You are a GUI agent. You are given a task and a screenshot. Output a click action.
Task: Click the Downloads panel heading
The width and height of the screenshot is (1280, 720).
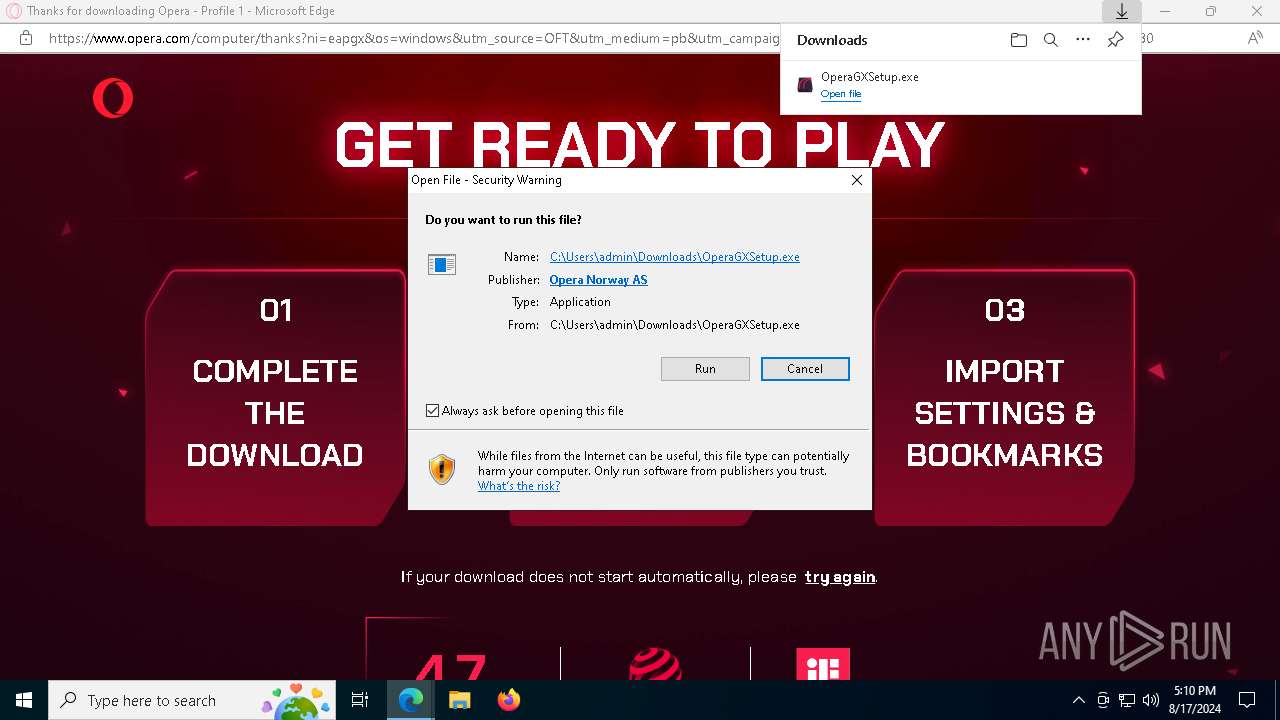tap(832, 40)
